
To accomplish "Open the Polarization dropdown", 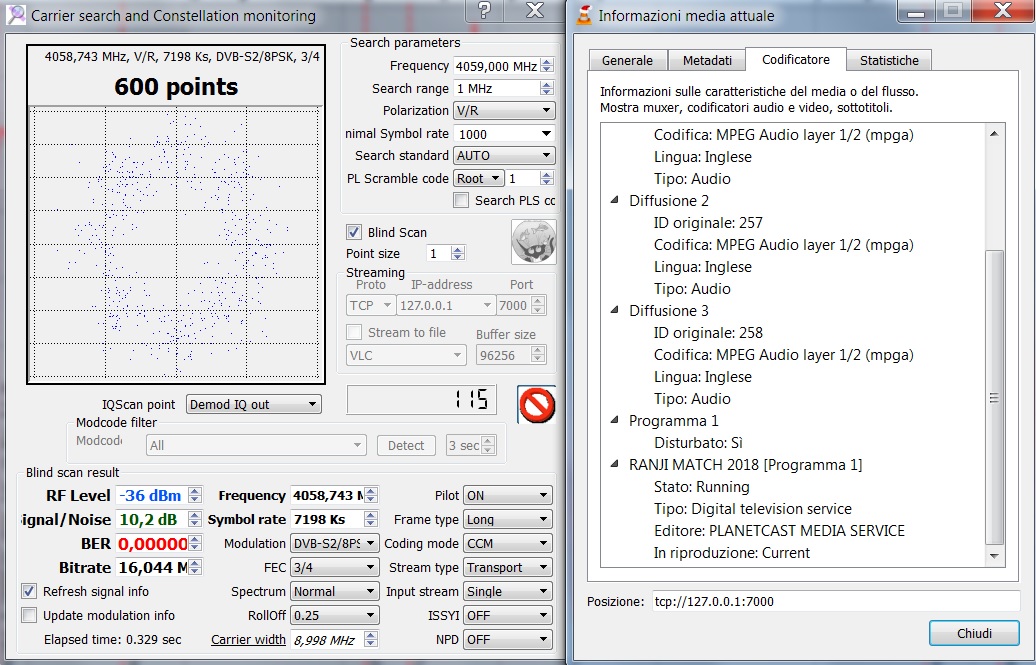I will (504, 110).
